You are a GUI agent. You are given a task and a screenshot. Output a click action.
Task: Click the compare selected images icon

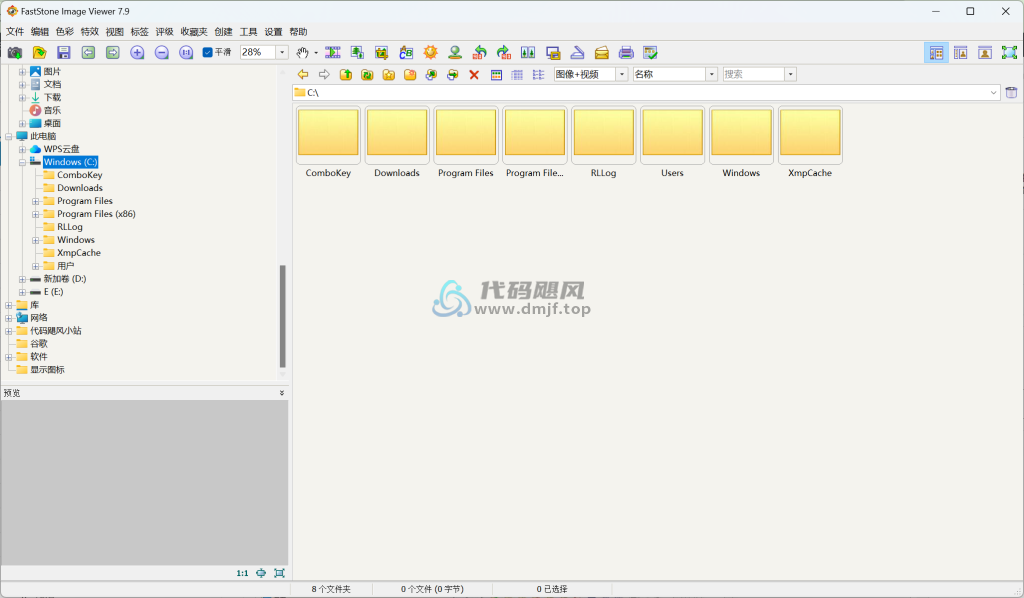[528, 52]
